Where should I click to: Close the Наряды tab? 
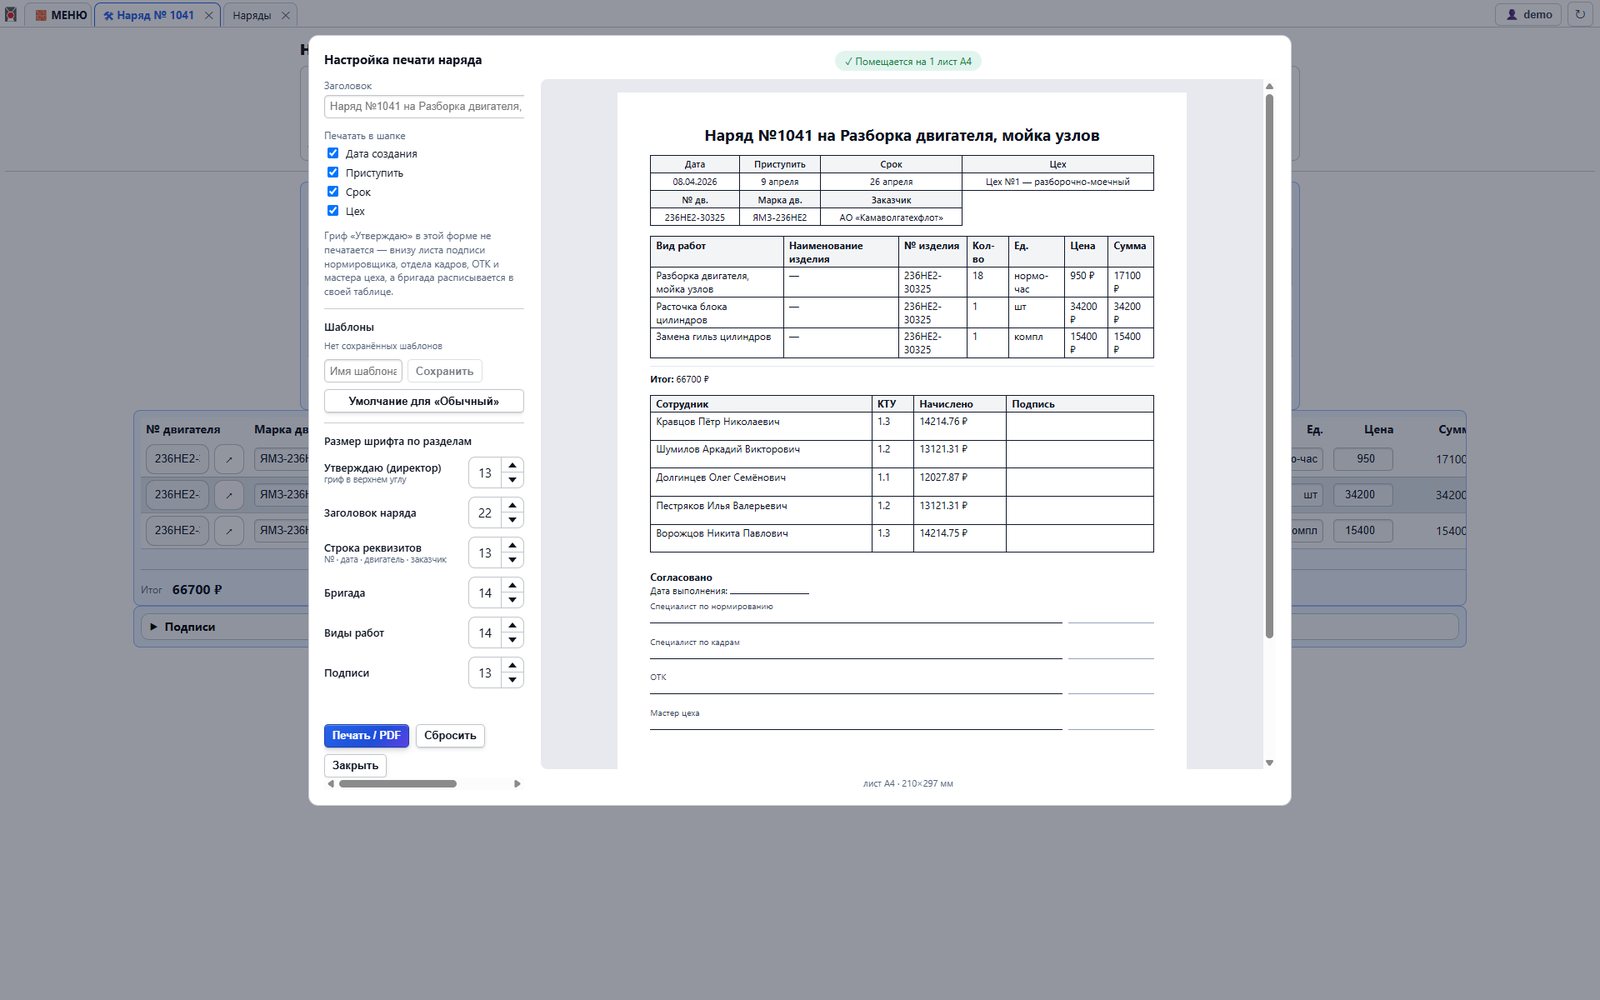[x=285, y=15]
